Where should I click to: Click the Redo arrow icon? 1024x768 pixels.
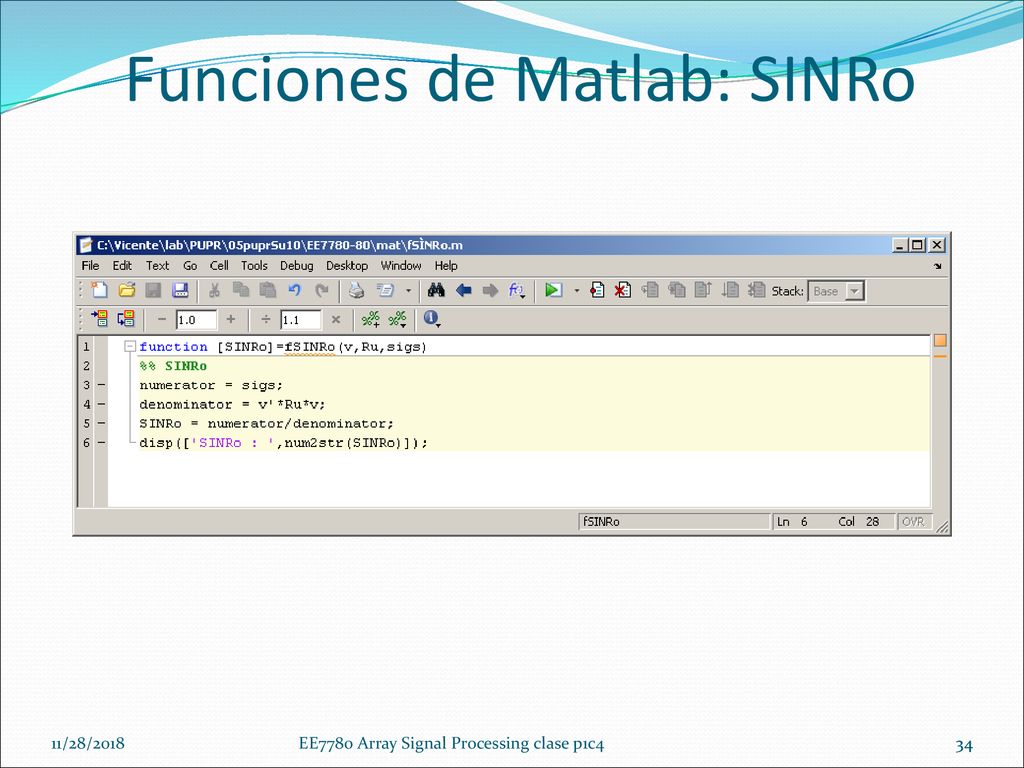tap(321, 290)
